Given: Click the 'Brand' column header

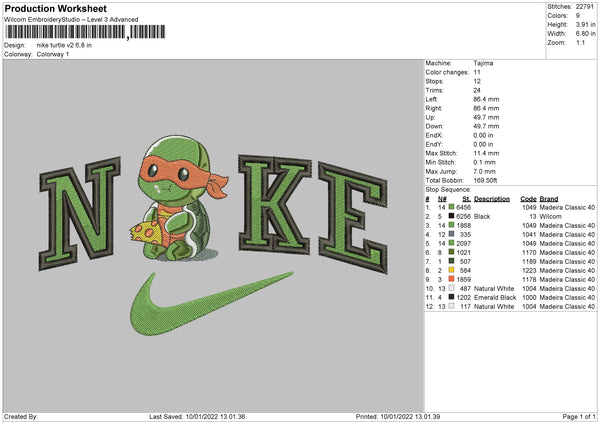Looking at the screenshot, I should [x=549, y=199].
